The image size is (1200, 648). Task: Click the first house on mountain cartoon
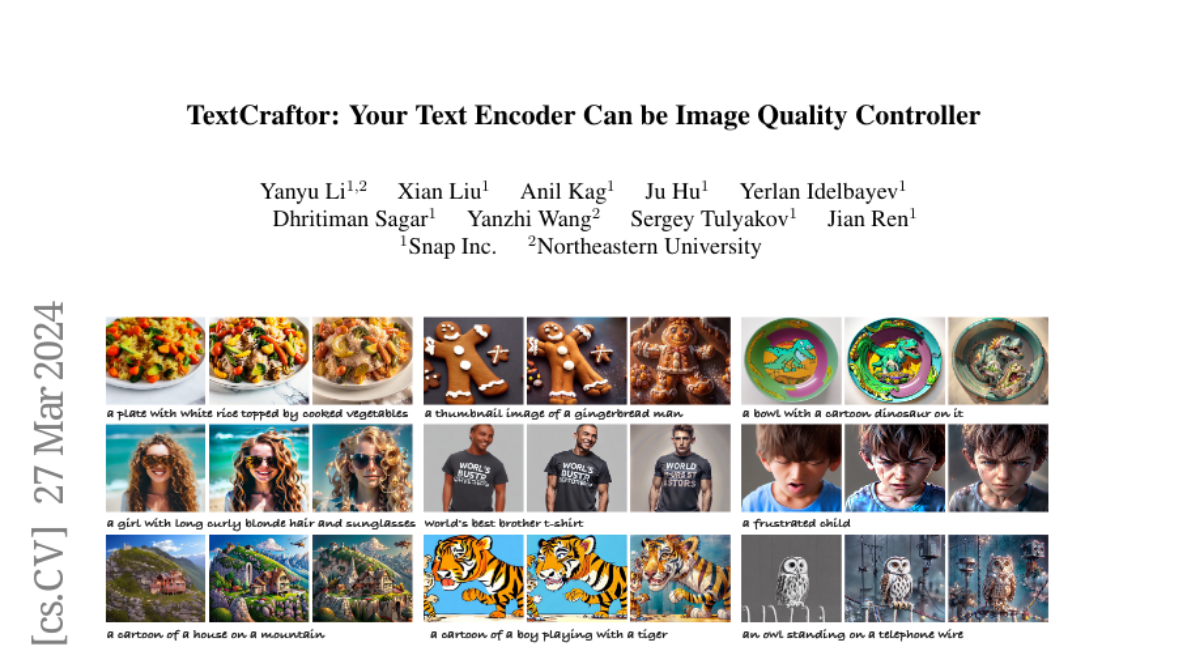tap(155, 578)
